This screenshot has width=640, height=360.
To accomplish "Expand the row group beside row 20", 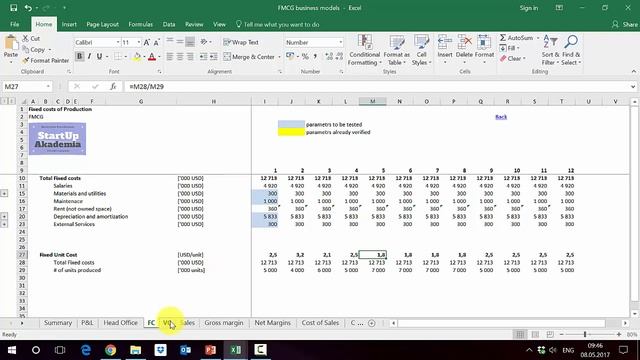I will click(x=4, y=216).
